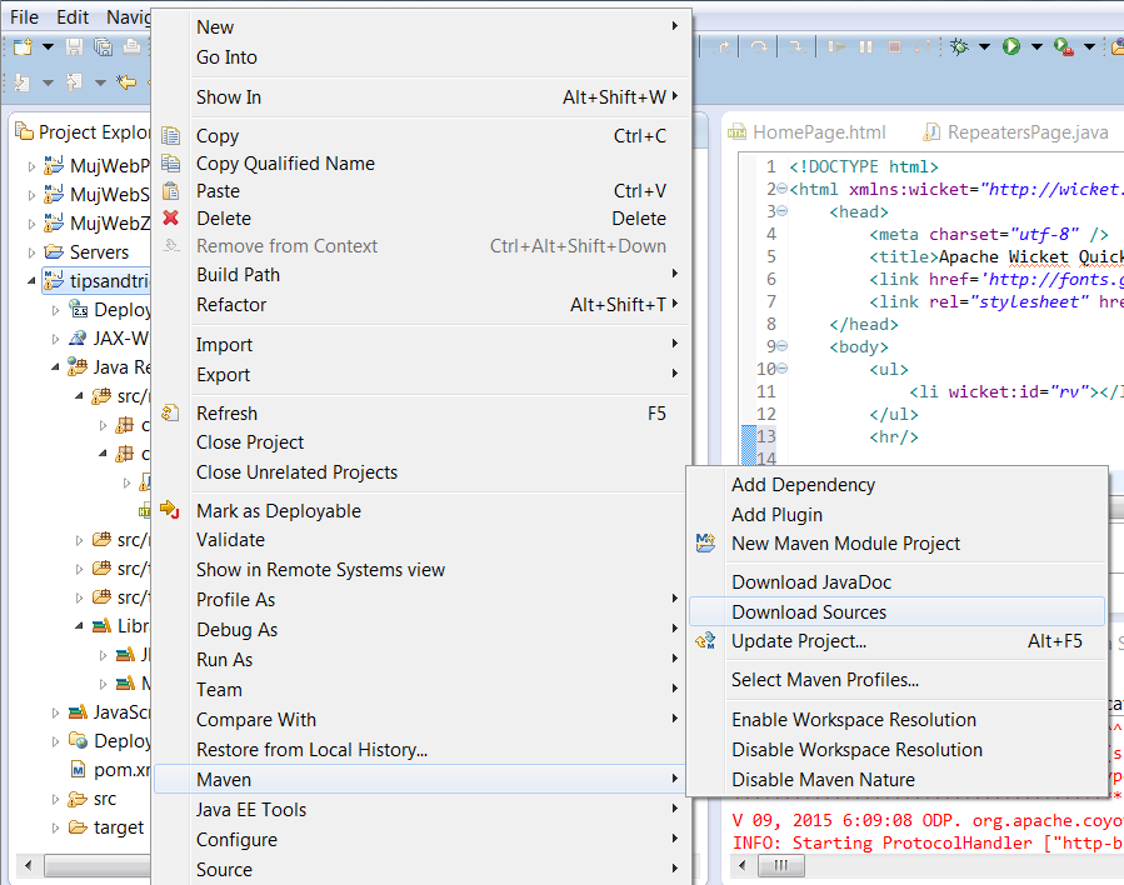Click the green Run button icon

point(1011,47)
